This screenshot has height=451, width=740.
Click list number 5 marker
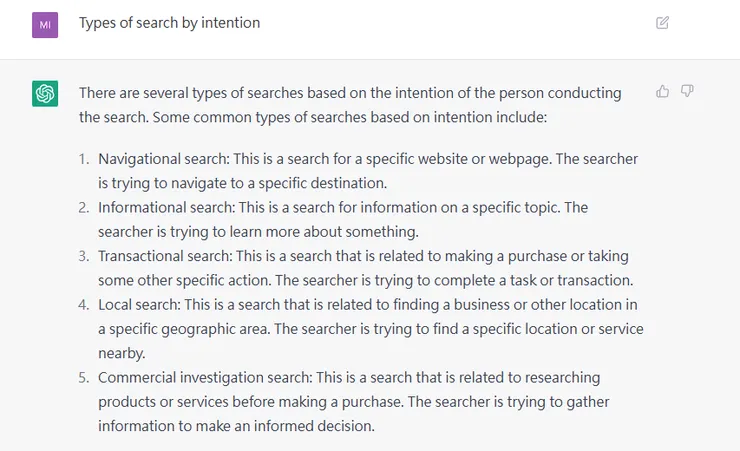[84, 377]
